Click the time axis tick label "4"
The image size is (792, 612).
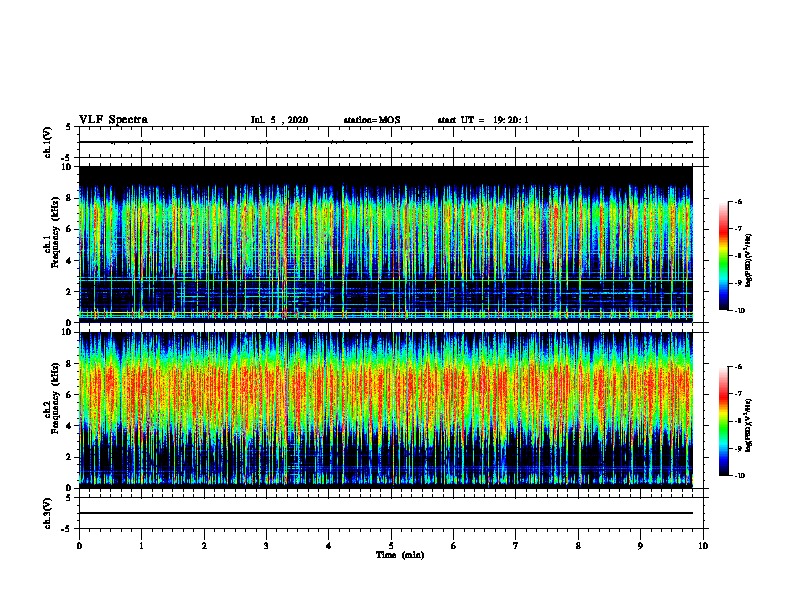tap(329, 546)
